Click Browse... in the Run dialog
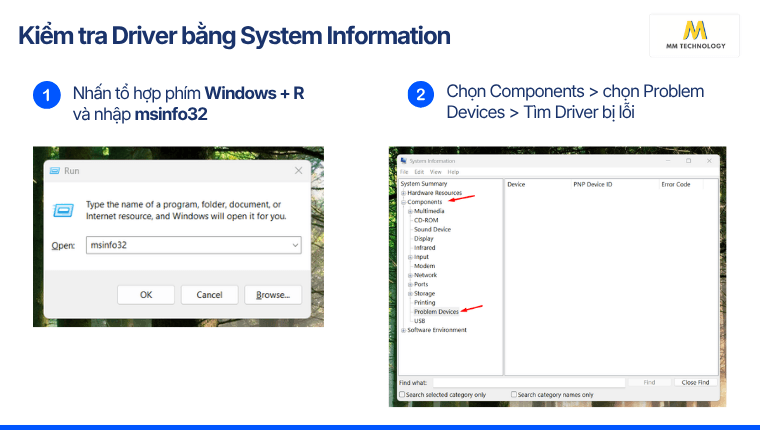Image resolution: width=760 pixels, height=430 pixels. tap(273, 295)
